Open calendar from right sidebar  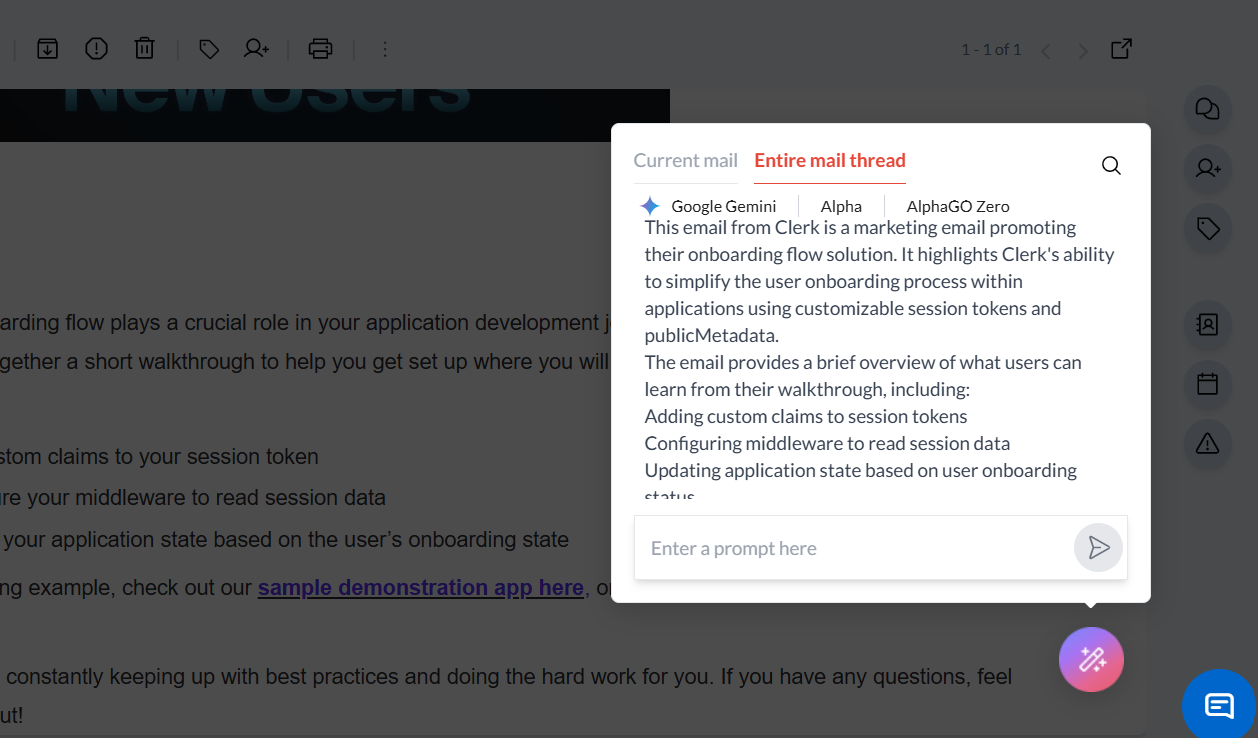(1207, 384)
